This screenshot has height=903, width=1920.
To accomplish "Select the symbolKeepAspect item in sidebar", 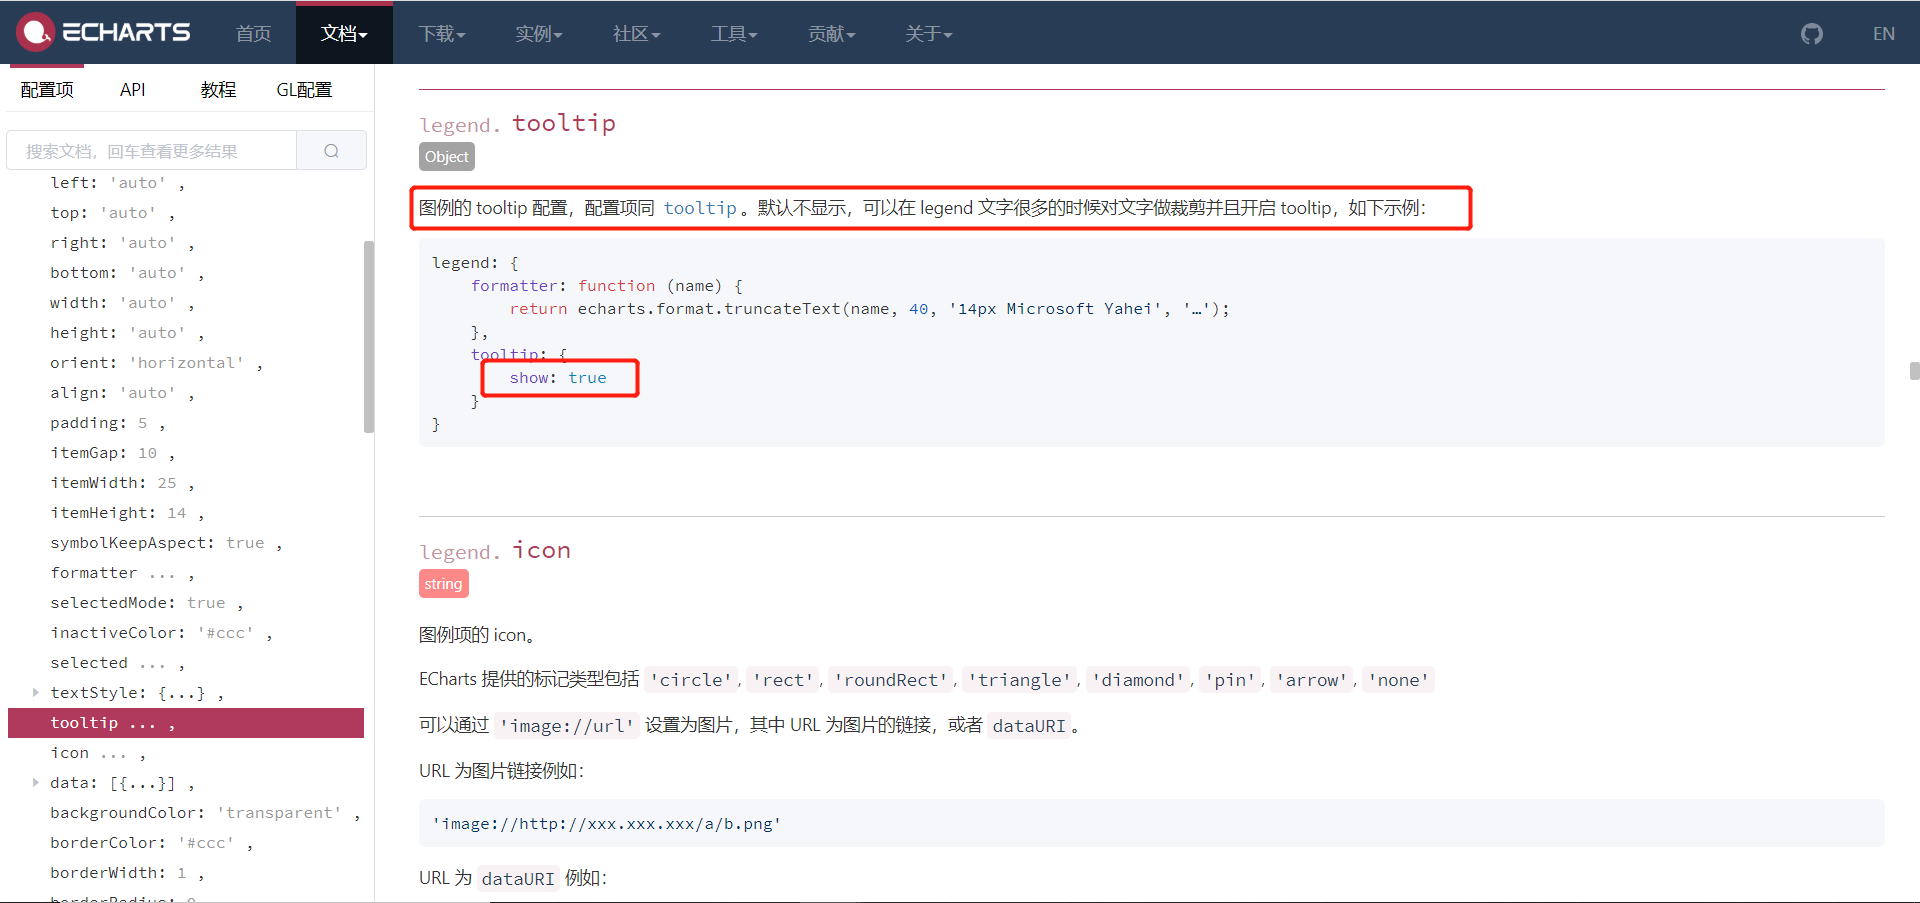I will pyautogui.click(x=166, y=543).
